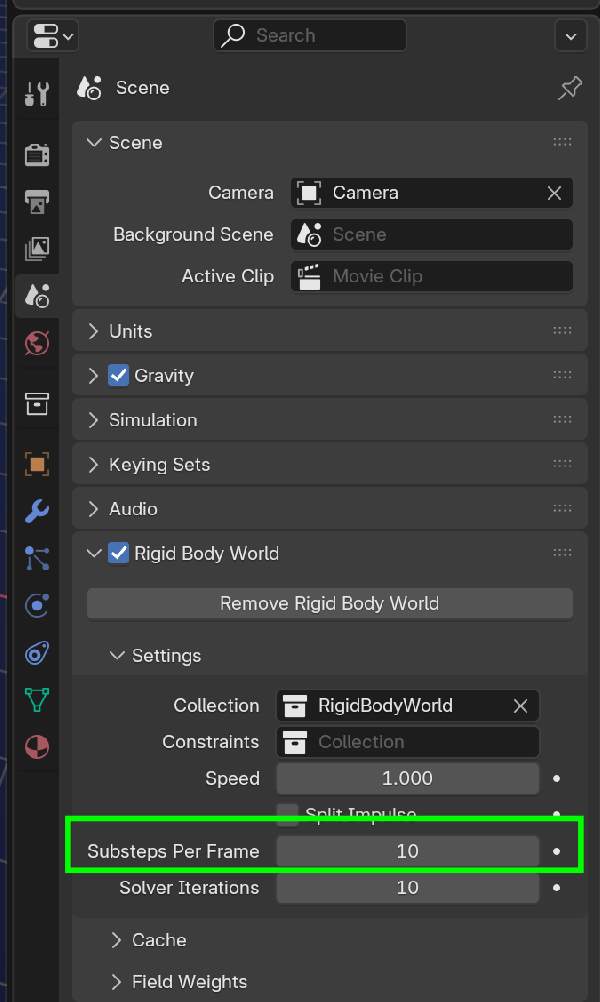The width and height of the screenshot is (600, 1002).
Task: Adjust the Substeps Per Frame value
Action: pyautogui.click(x=406, y=851)
